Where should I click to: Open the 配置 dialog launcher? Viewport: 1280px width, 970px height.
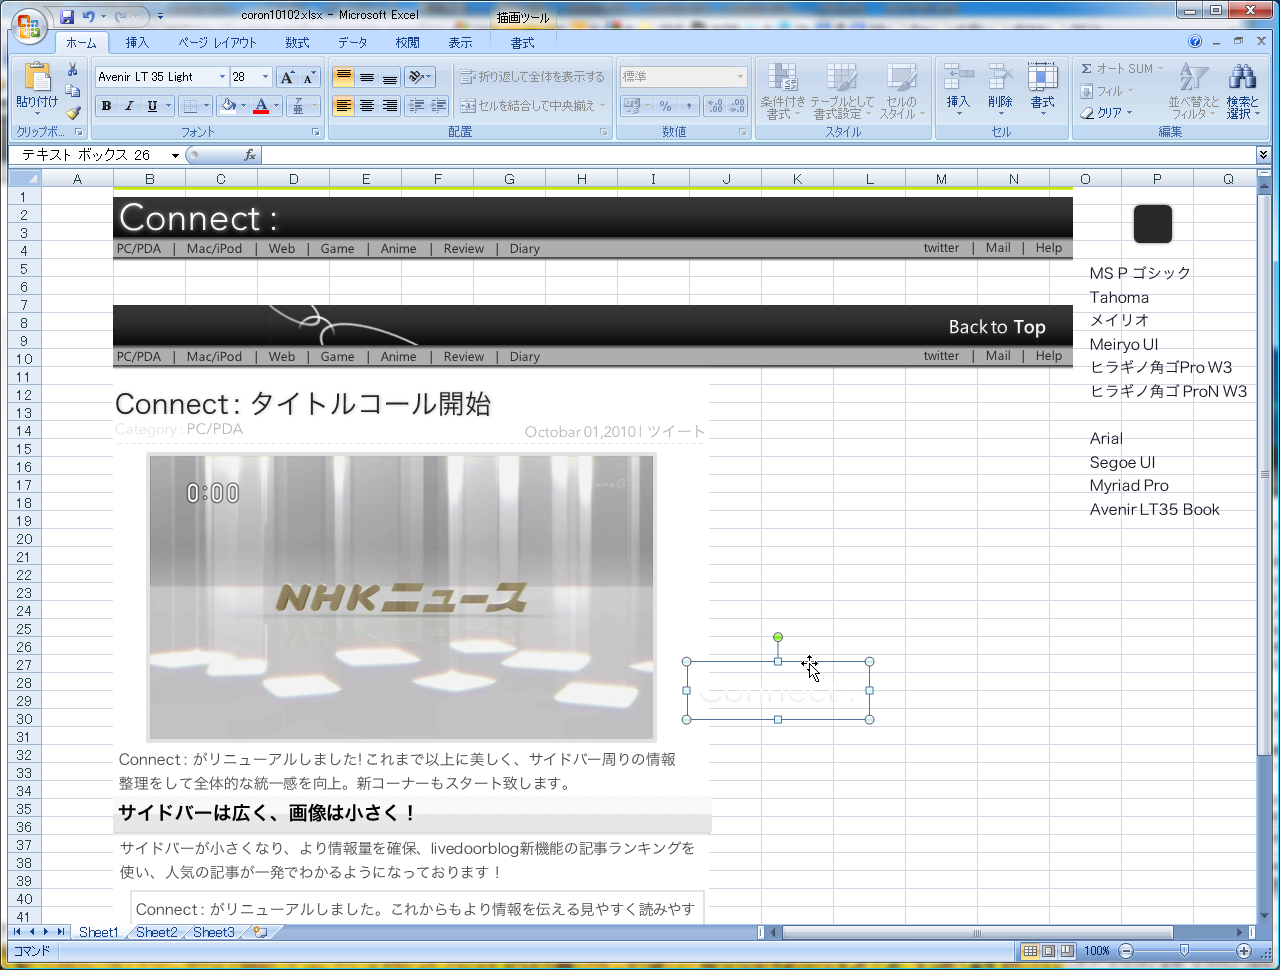tap(603, 132)
